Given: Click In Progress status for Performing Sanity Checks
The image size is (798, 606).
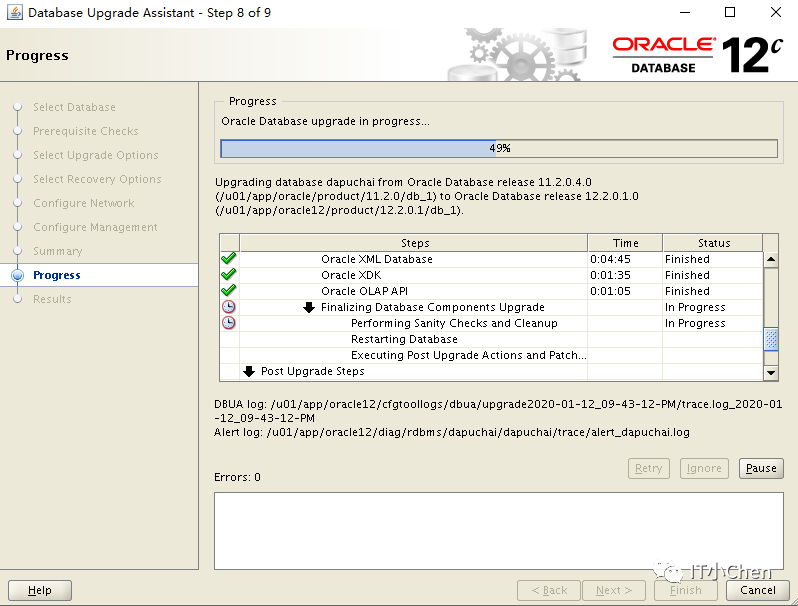Looking at the screenshot, I should [695, 323].
